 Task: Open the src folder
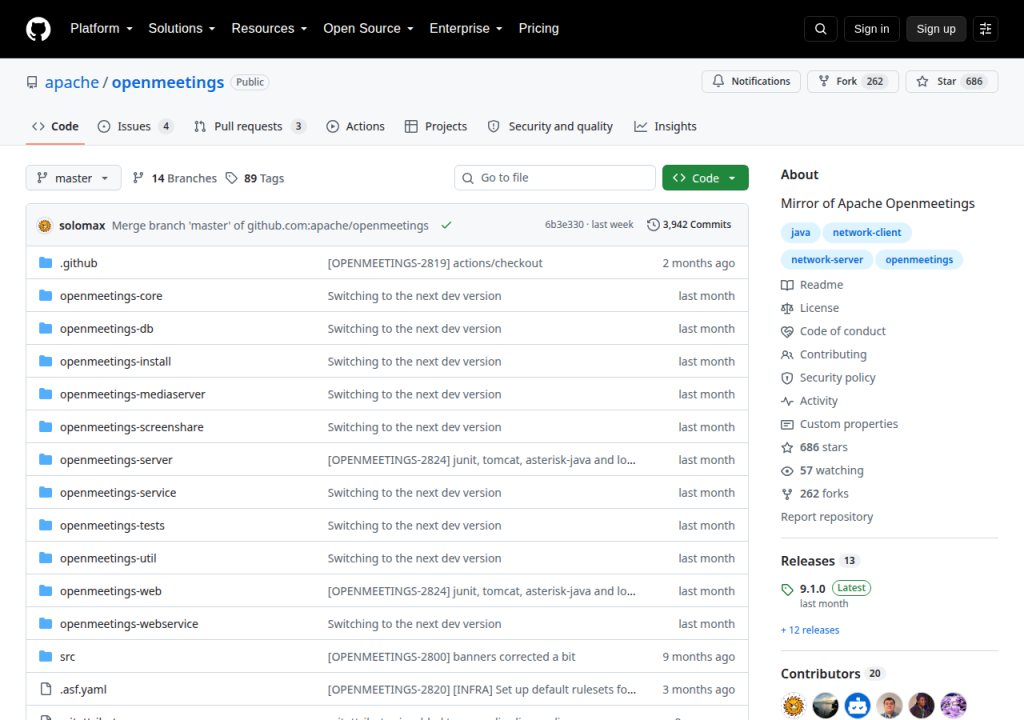67,657
